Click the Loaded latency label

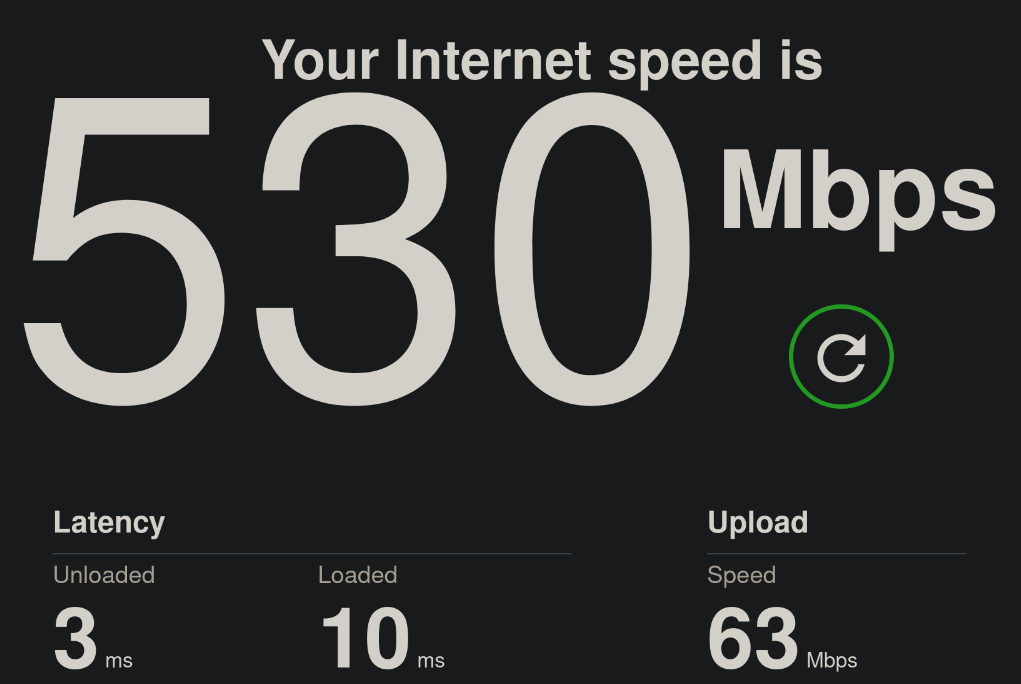click(357, 575)
